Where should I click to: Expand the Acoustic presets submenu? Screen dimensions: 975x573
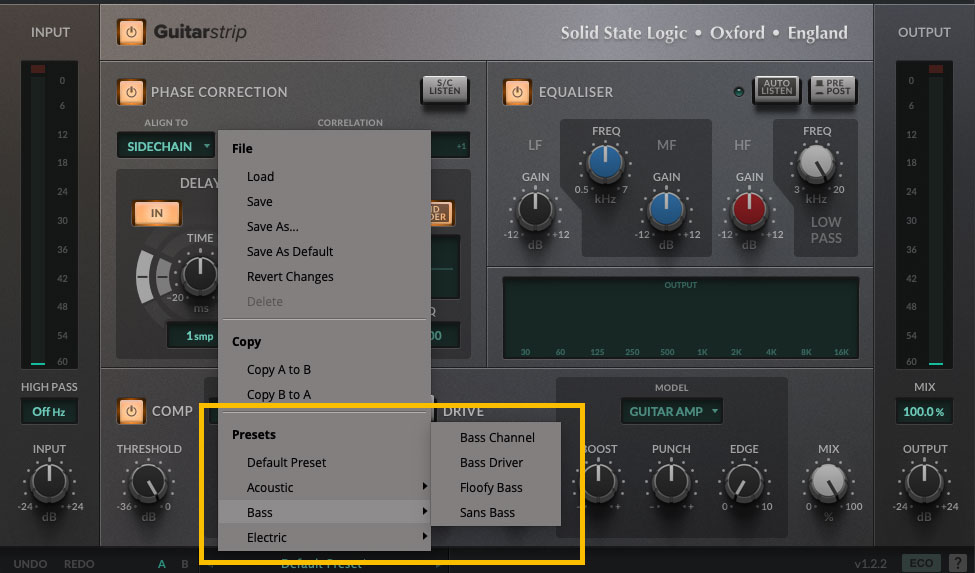tap(325, 487)
